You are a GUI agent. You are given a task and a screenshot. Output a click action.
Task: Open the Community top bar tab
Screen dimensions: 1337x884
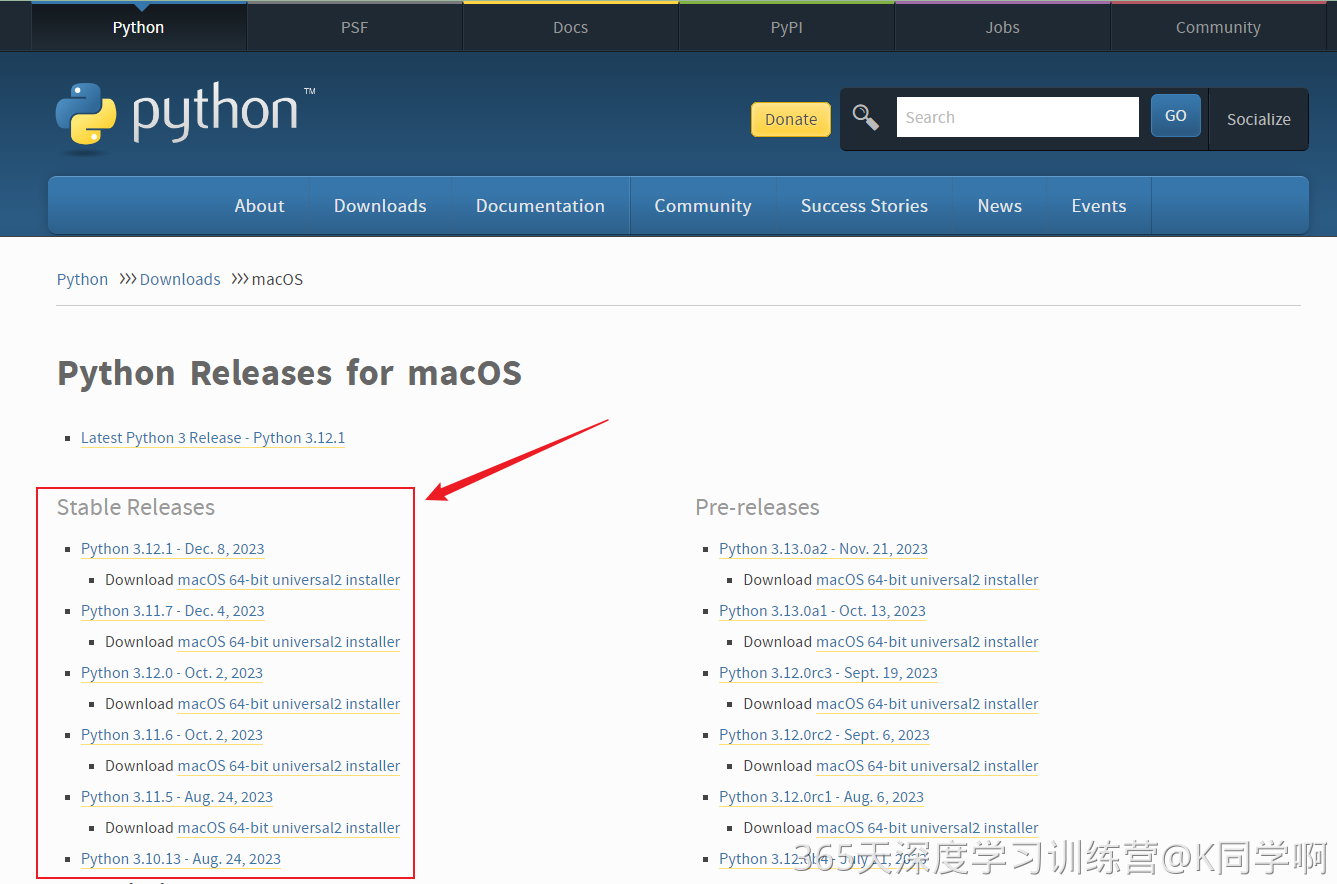(x=1218, y=27)
